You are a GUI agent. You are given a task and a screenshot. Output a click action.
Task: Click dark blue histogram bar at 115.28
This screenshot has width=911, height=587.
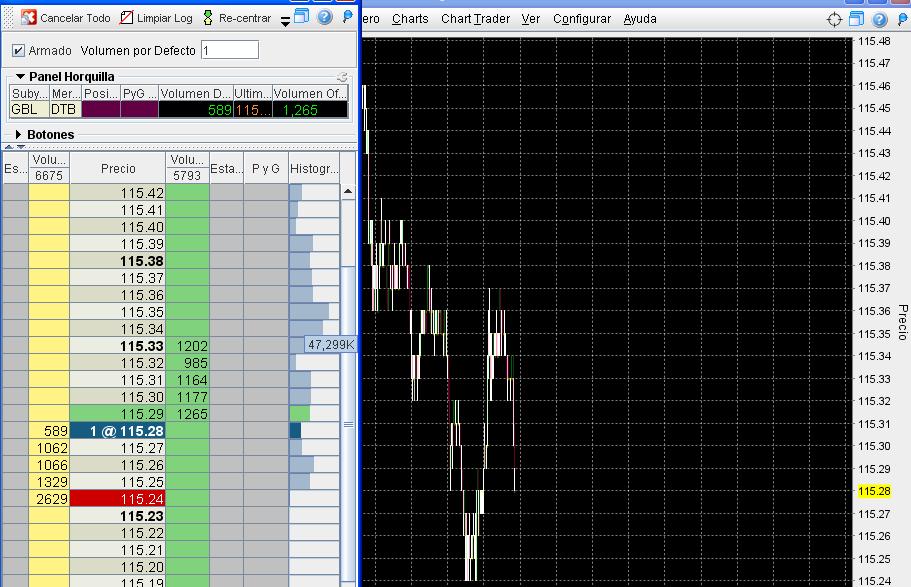point(295,431)
